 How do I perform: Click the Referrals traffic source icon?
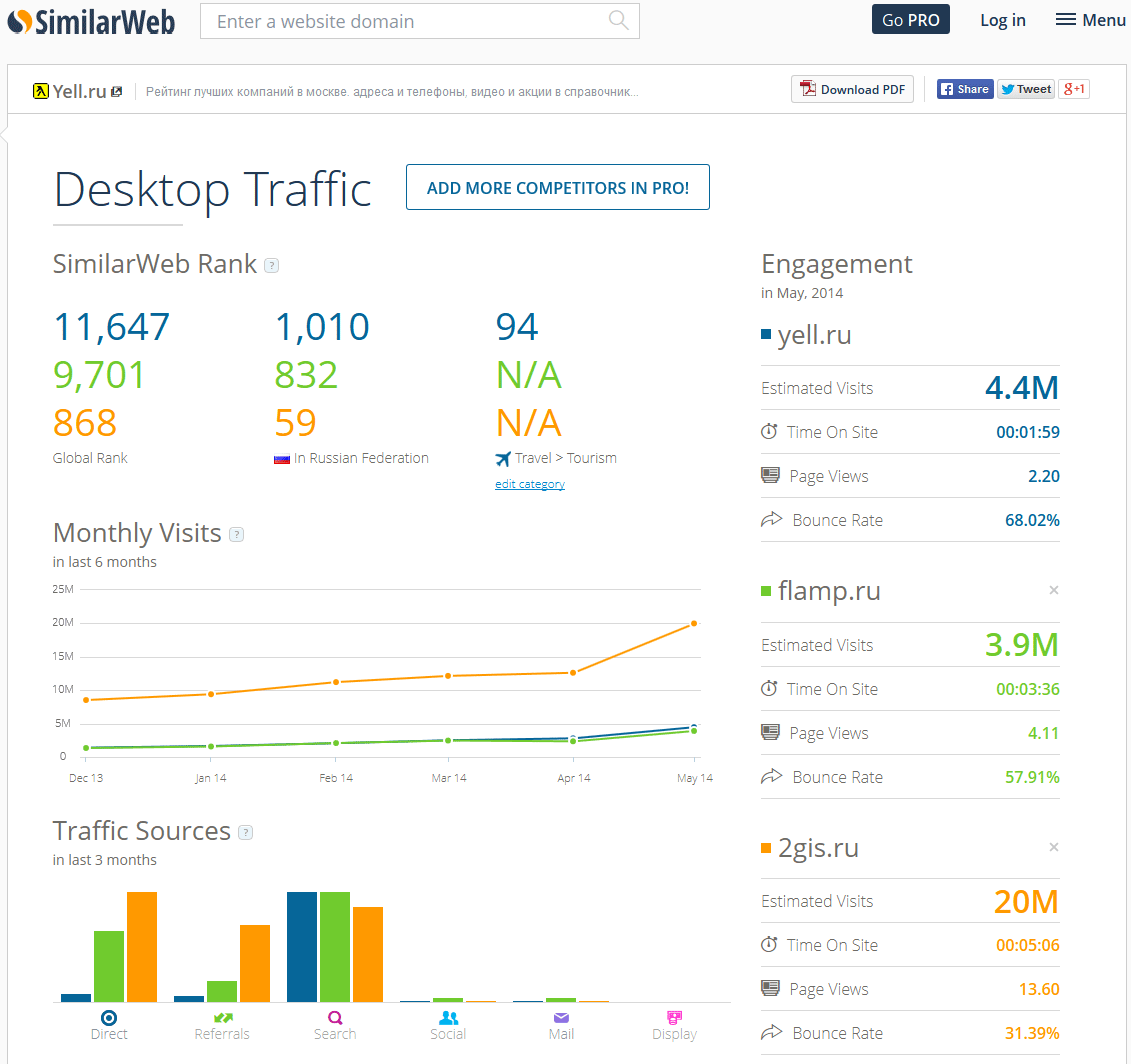pyautogui.click(x=223, y=1018)
